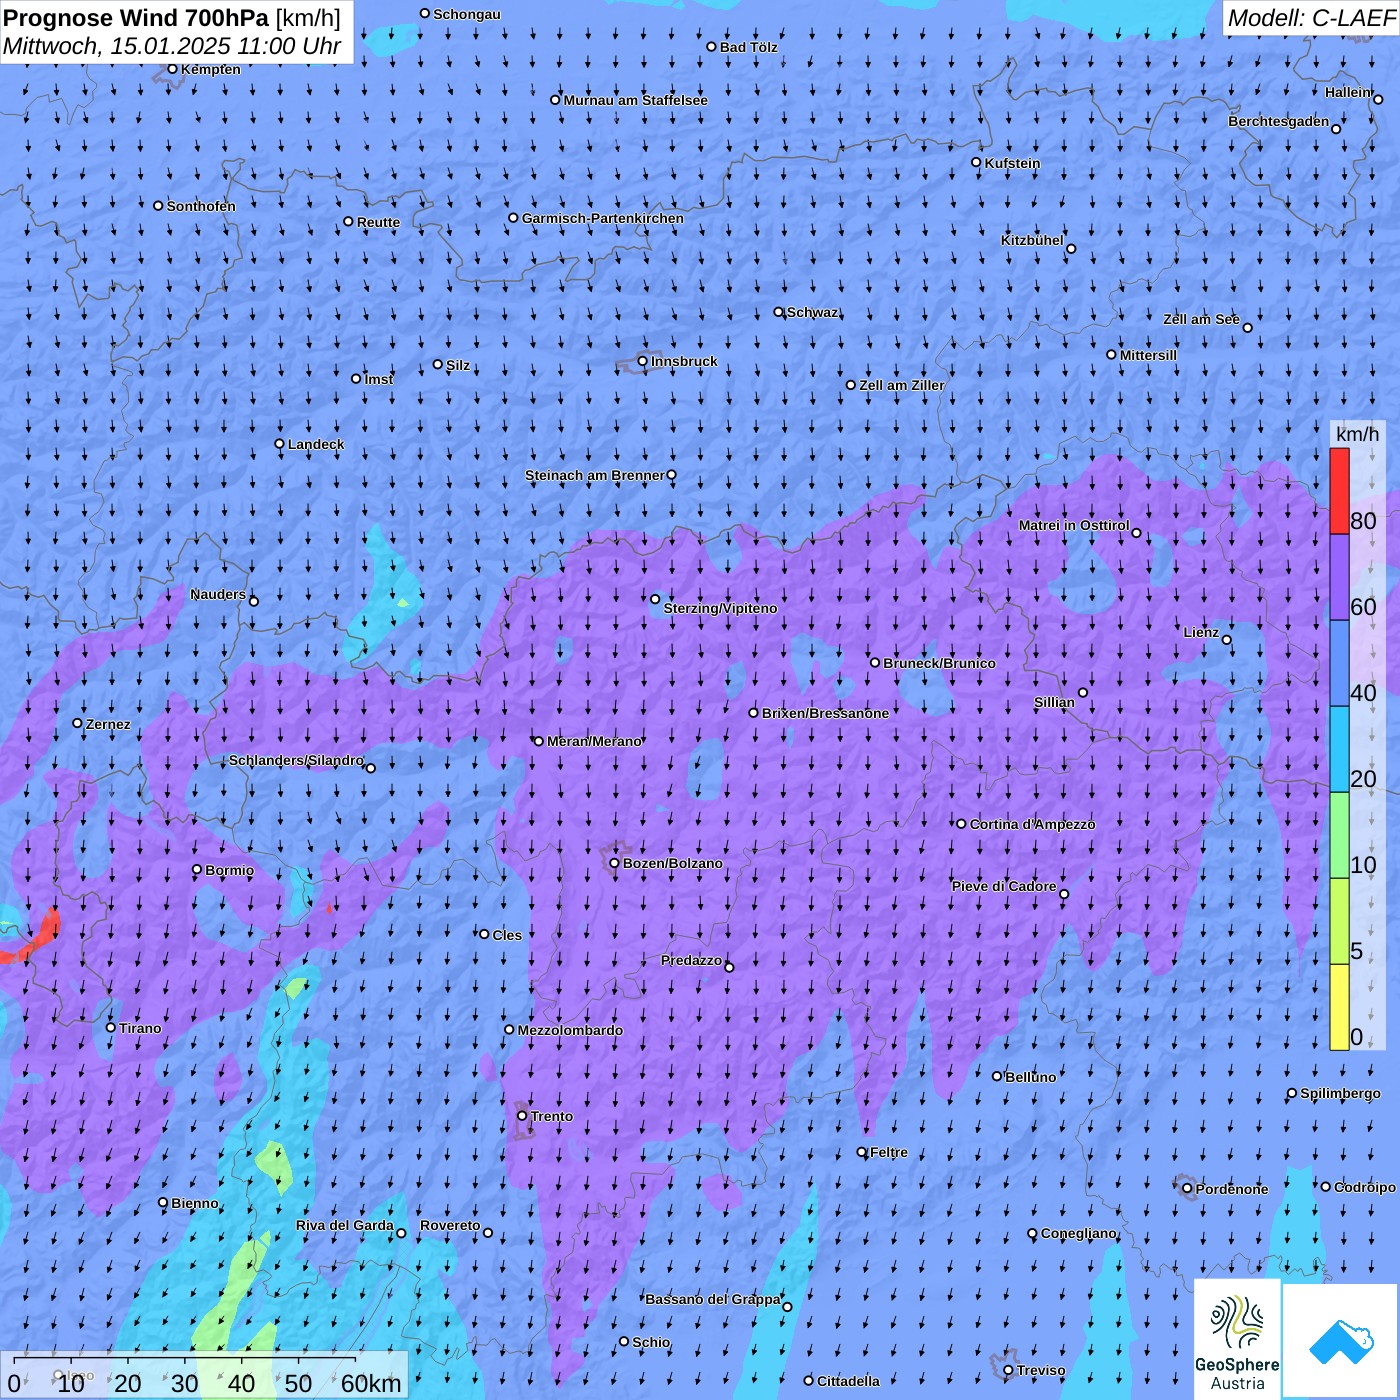Click the Innsbruck city marker
Viewport: 1400px width, 1400px height.
pos(643,362)
